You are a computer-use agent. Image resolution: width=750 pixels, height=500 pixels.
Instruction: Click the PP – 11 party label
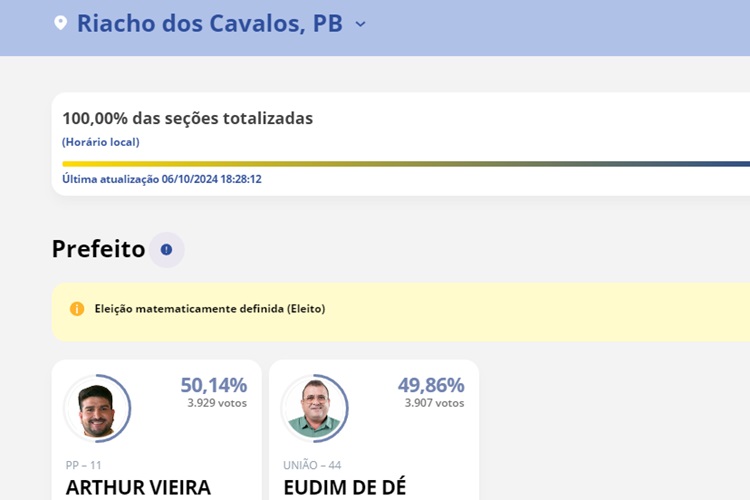[84, 465]
